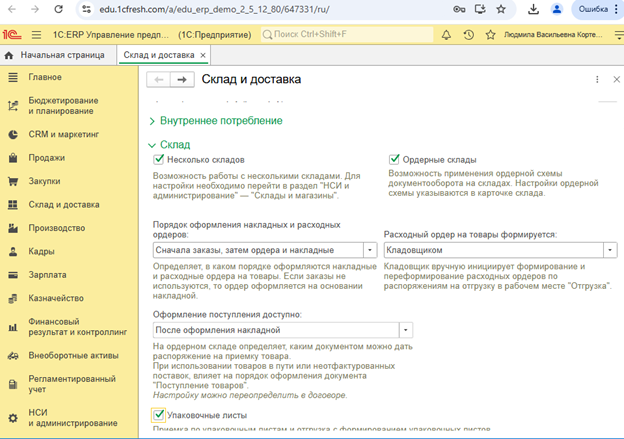Click the Склад и доставка grid icon

coord(13,205)
